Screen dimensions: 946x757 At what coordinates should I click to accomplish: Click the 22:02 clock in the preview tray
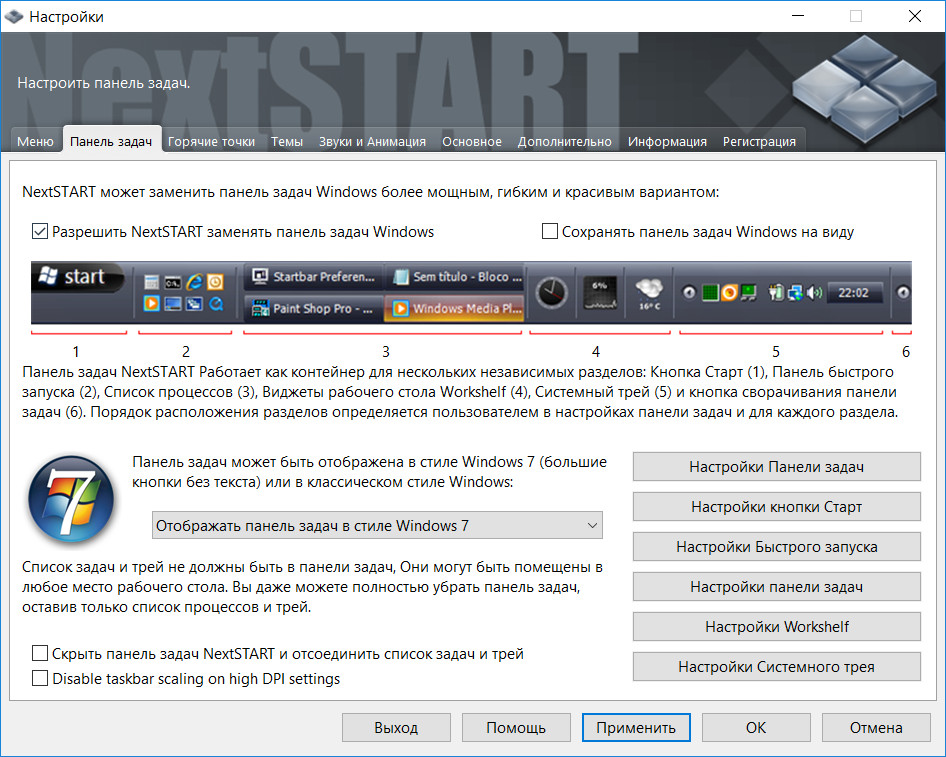pyautogui.click(x=853, y=293)
